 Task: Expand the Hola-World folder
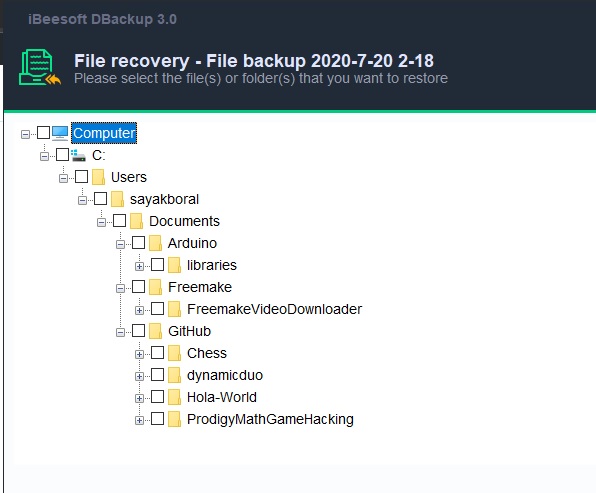tap(139, 399)
